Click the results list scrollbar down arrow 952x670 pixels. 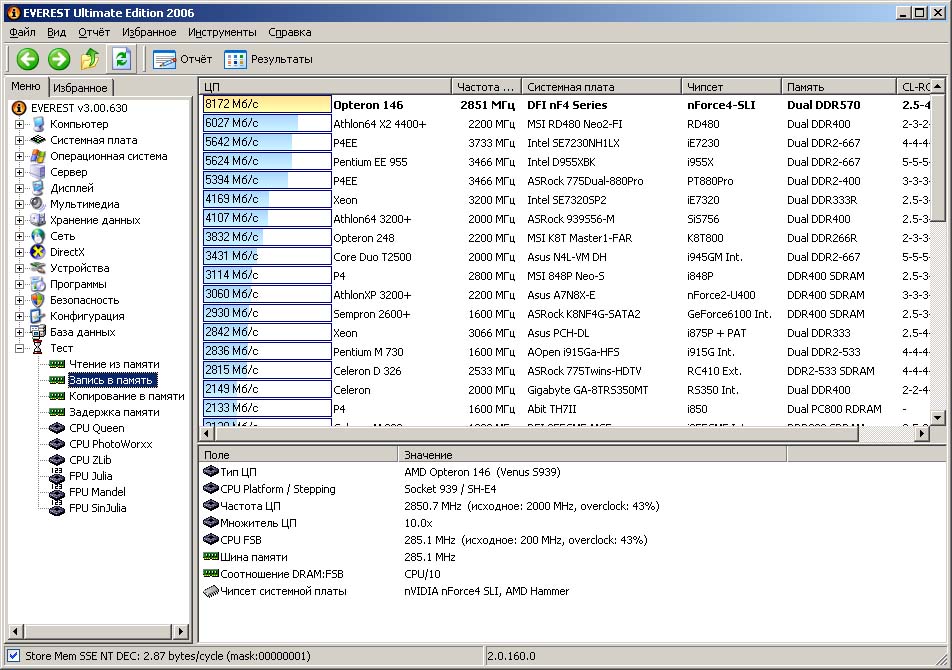937,418
